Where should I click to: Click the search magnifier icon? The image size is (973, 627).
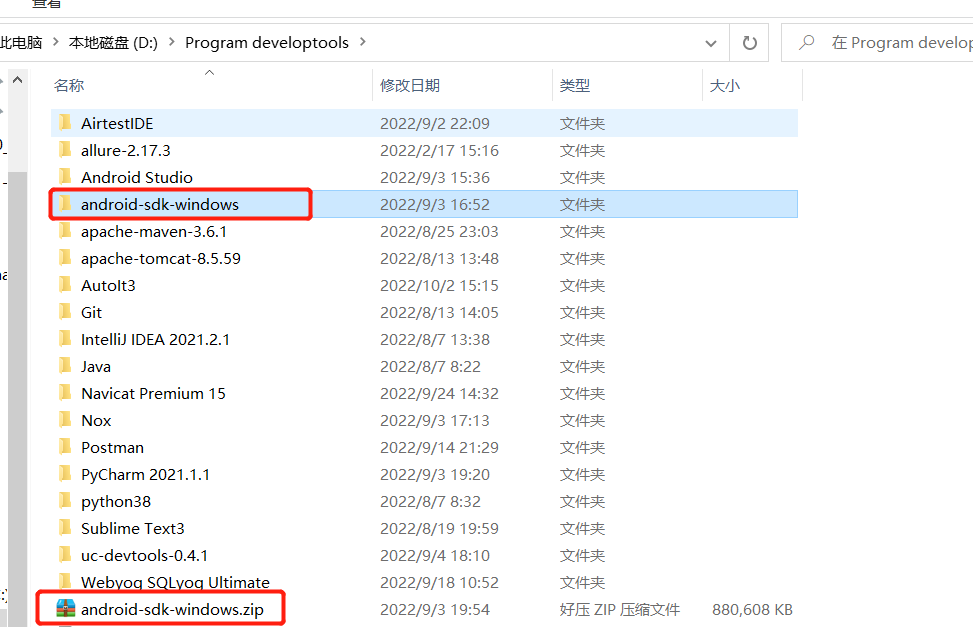[806, 43]
